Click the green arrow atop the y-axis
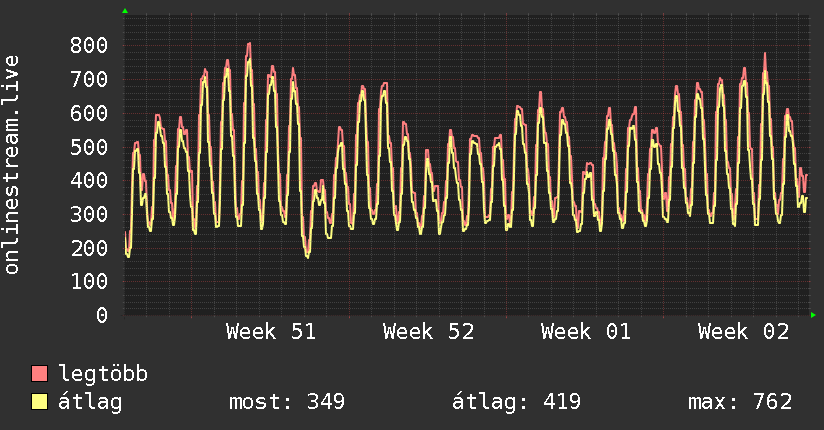The height and width of the screenshot is (430, 824). 125,11
